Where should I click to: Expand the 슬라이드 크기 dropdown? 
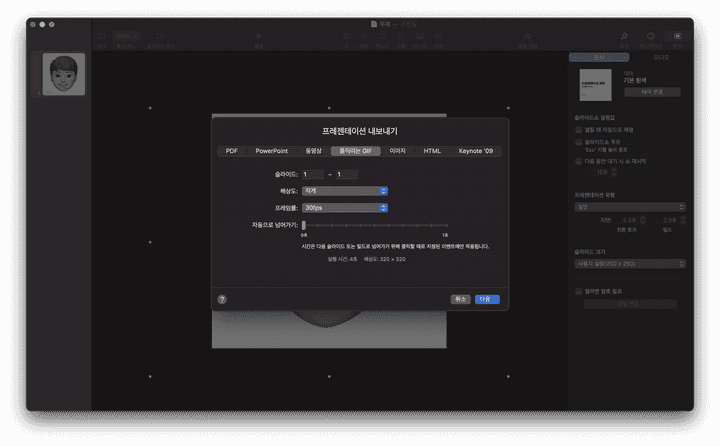630,263
